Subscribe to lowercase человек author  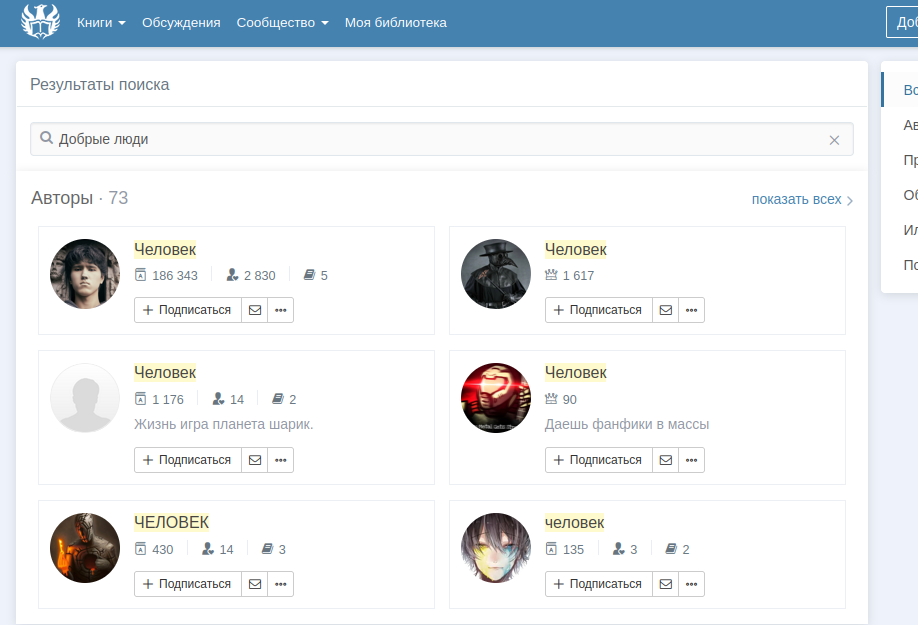(x=599, y=584)
